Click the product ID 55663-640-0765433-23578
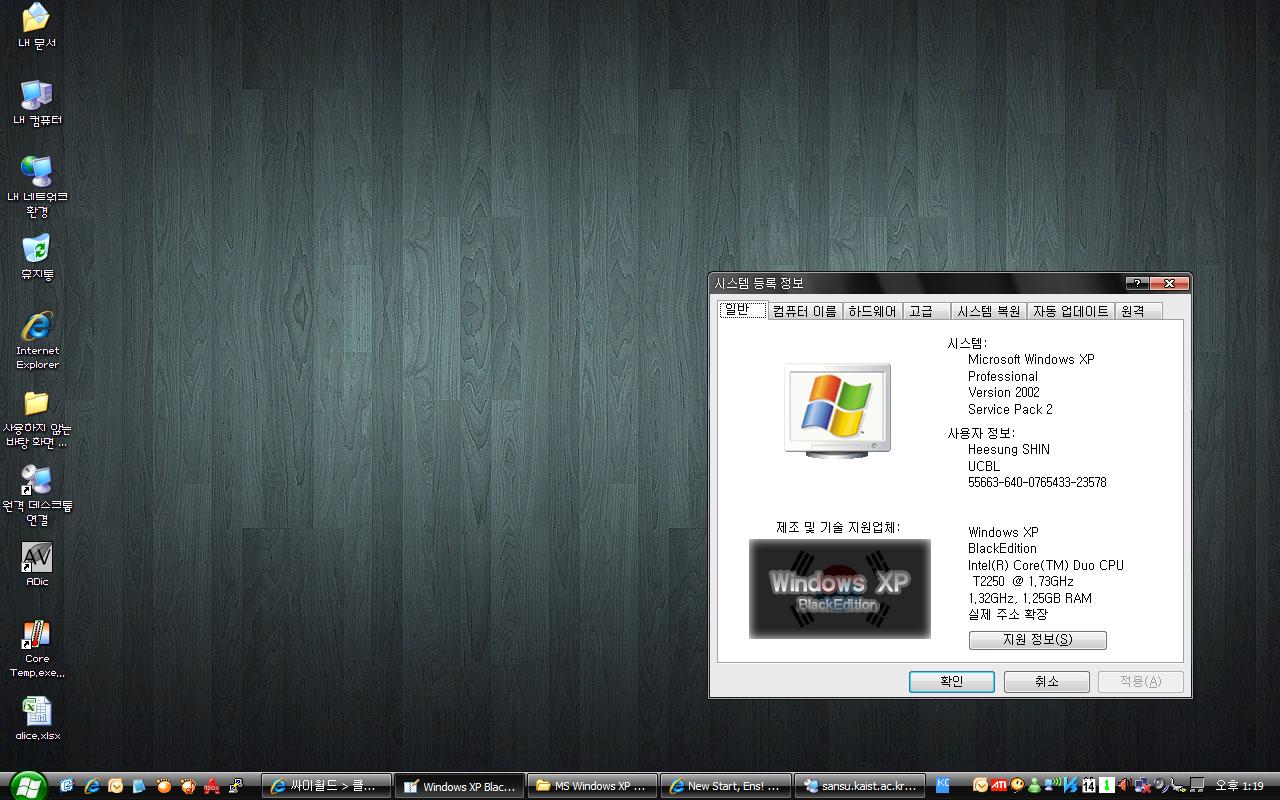The height and width of the screenshot is (800, 1280). coord(1037,483)
